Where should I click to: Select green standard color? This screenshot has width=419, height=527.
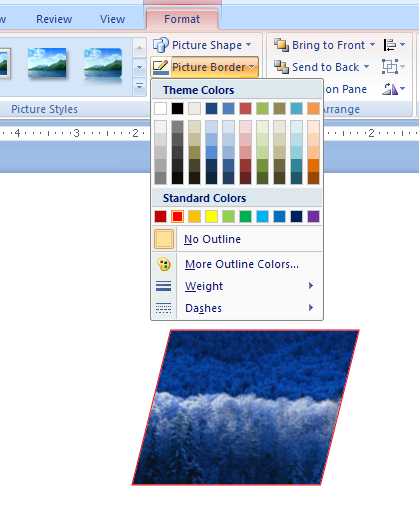[x=246, y=216]
